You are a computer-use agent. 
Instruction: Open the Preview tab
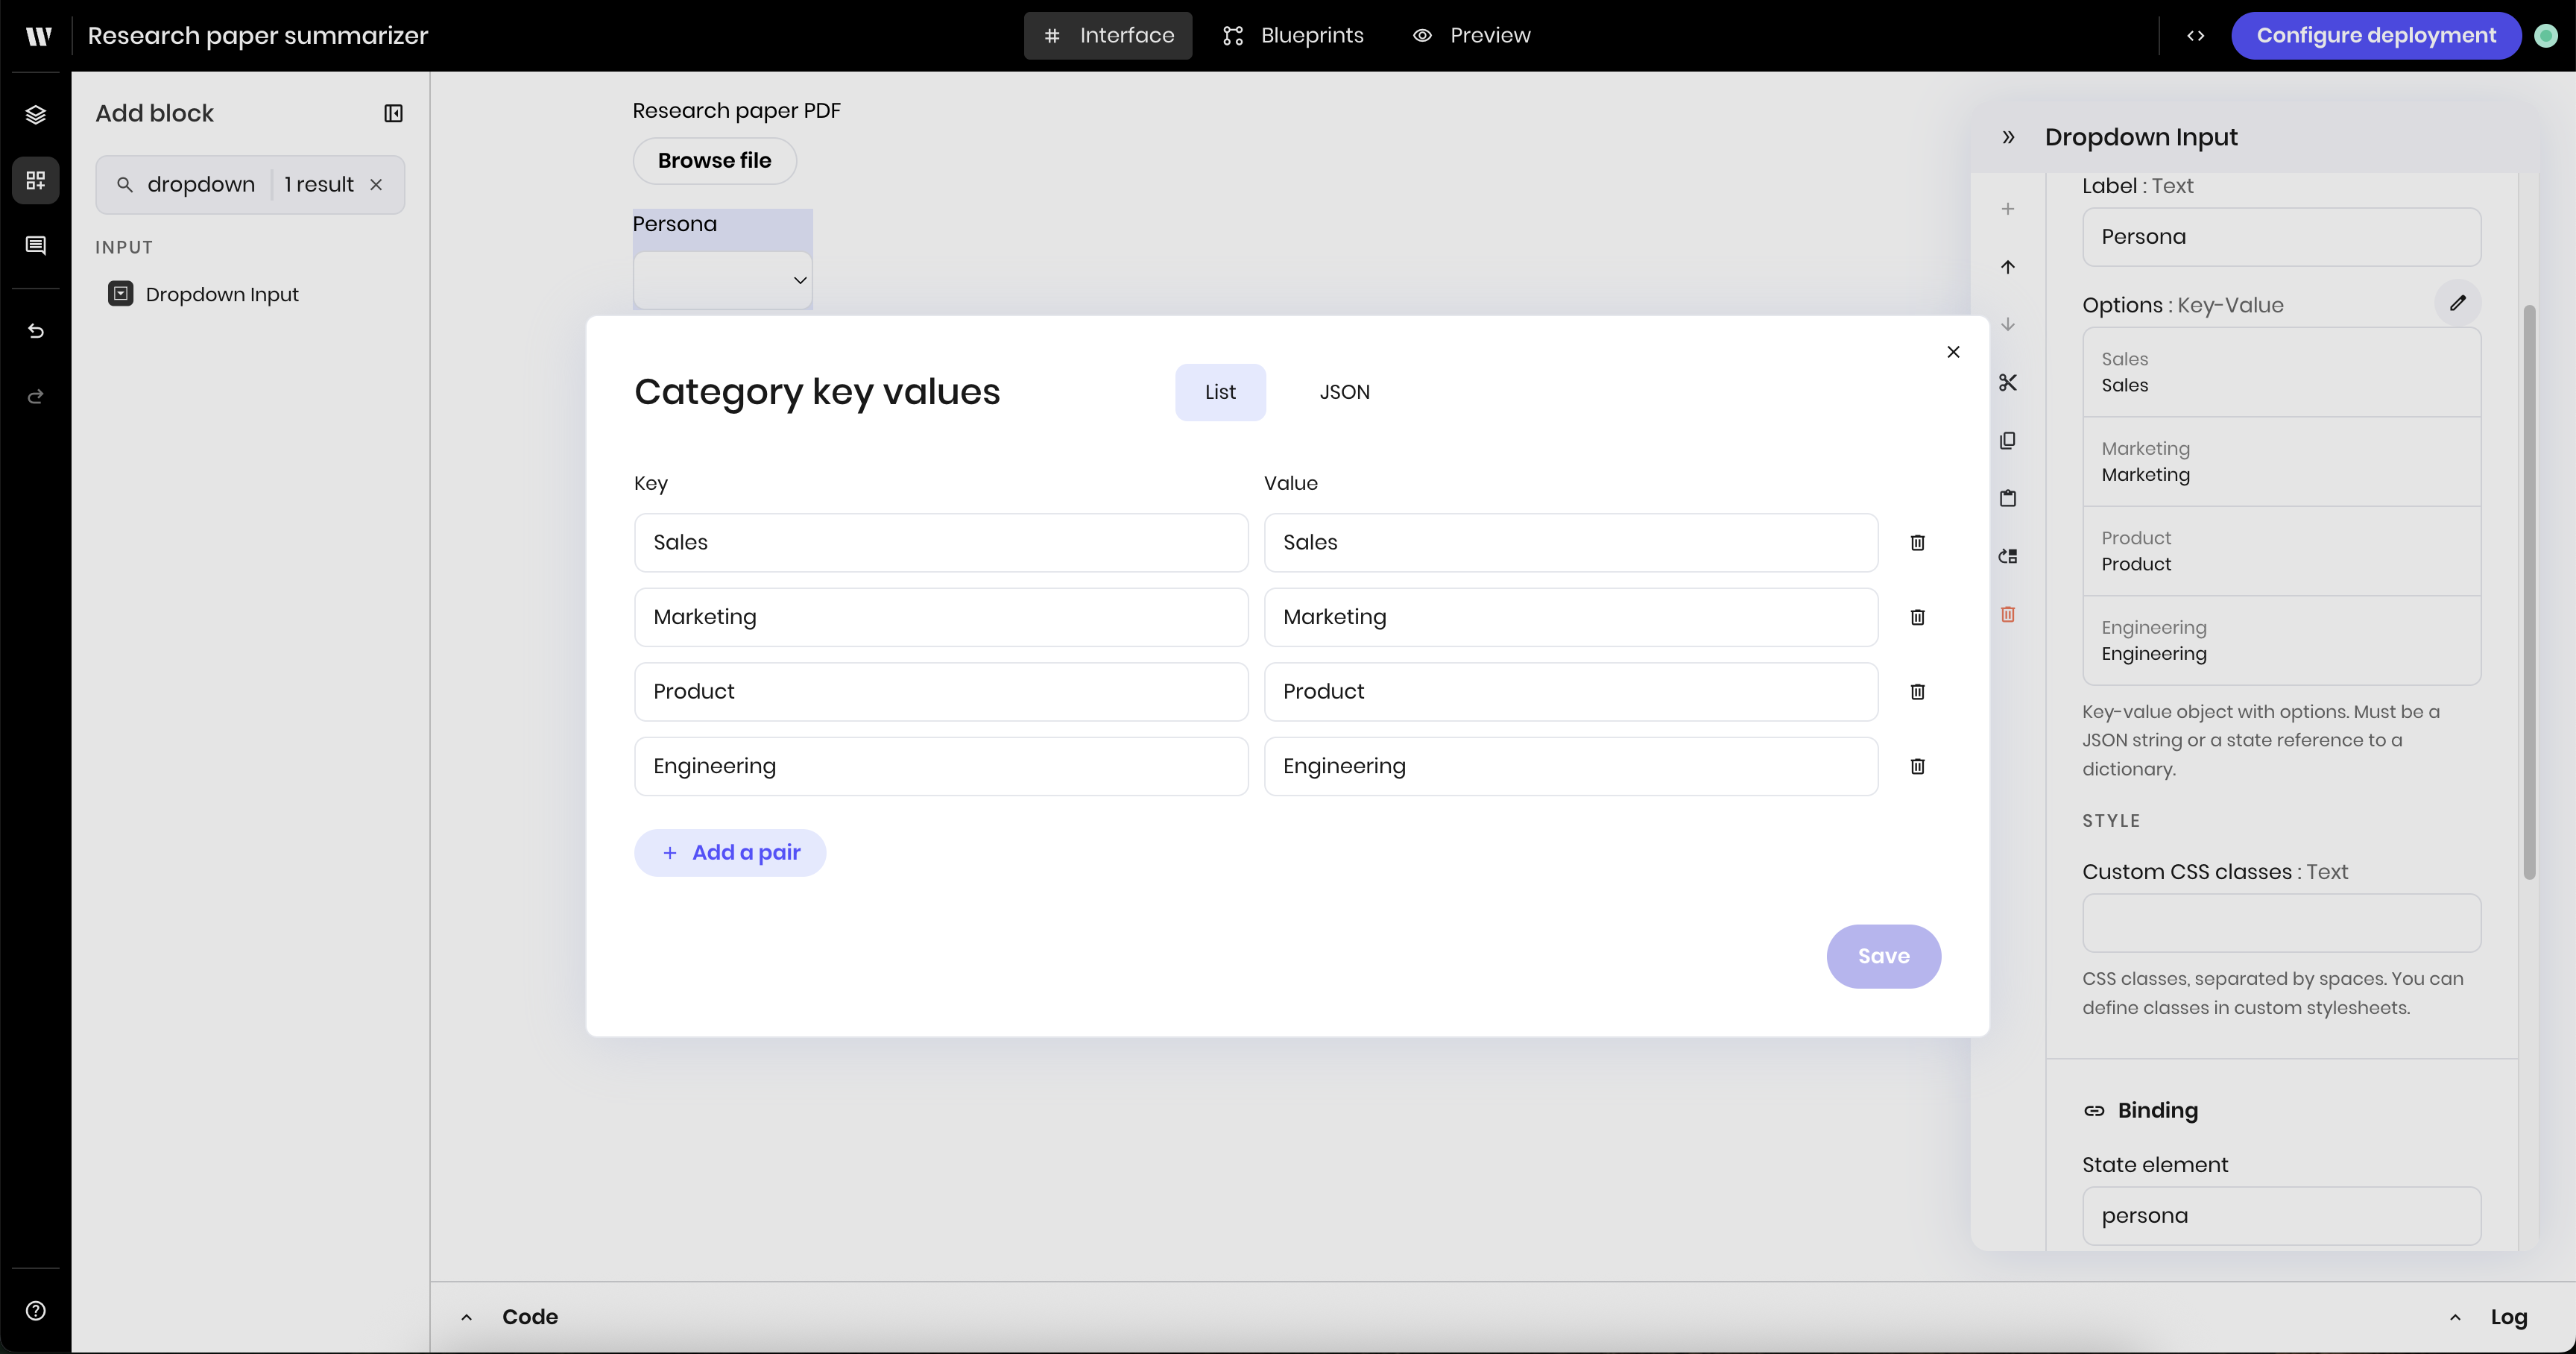pyautogui.click(x=1471, y=36)
